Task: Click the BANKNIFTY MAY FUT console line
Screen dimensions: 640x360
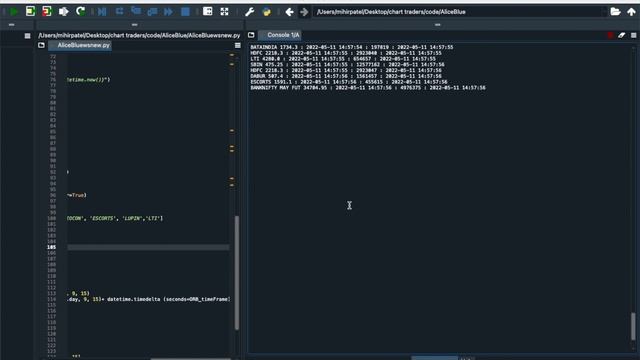Action: coord(368,88)
